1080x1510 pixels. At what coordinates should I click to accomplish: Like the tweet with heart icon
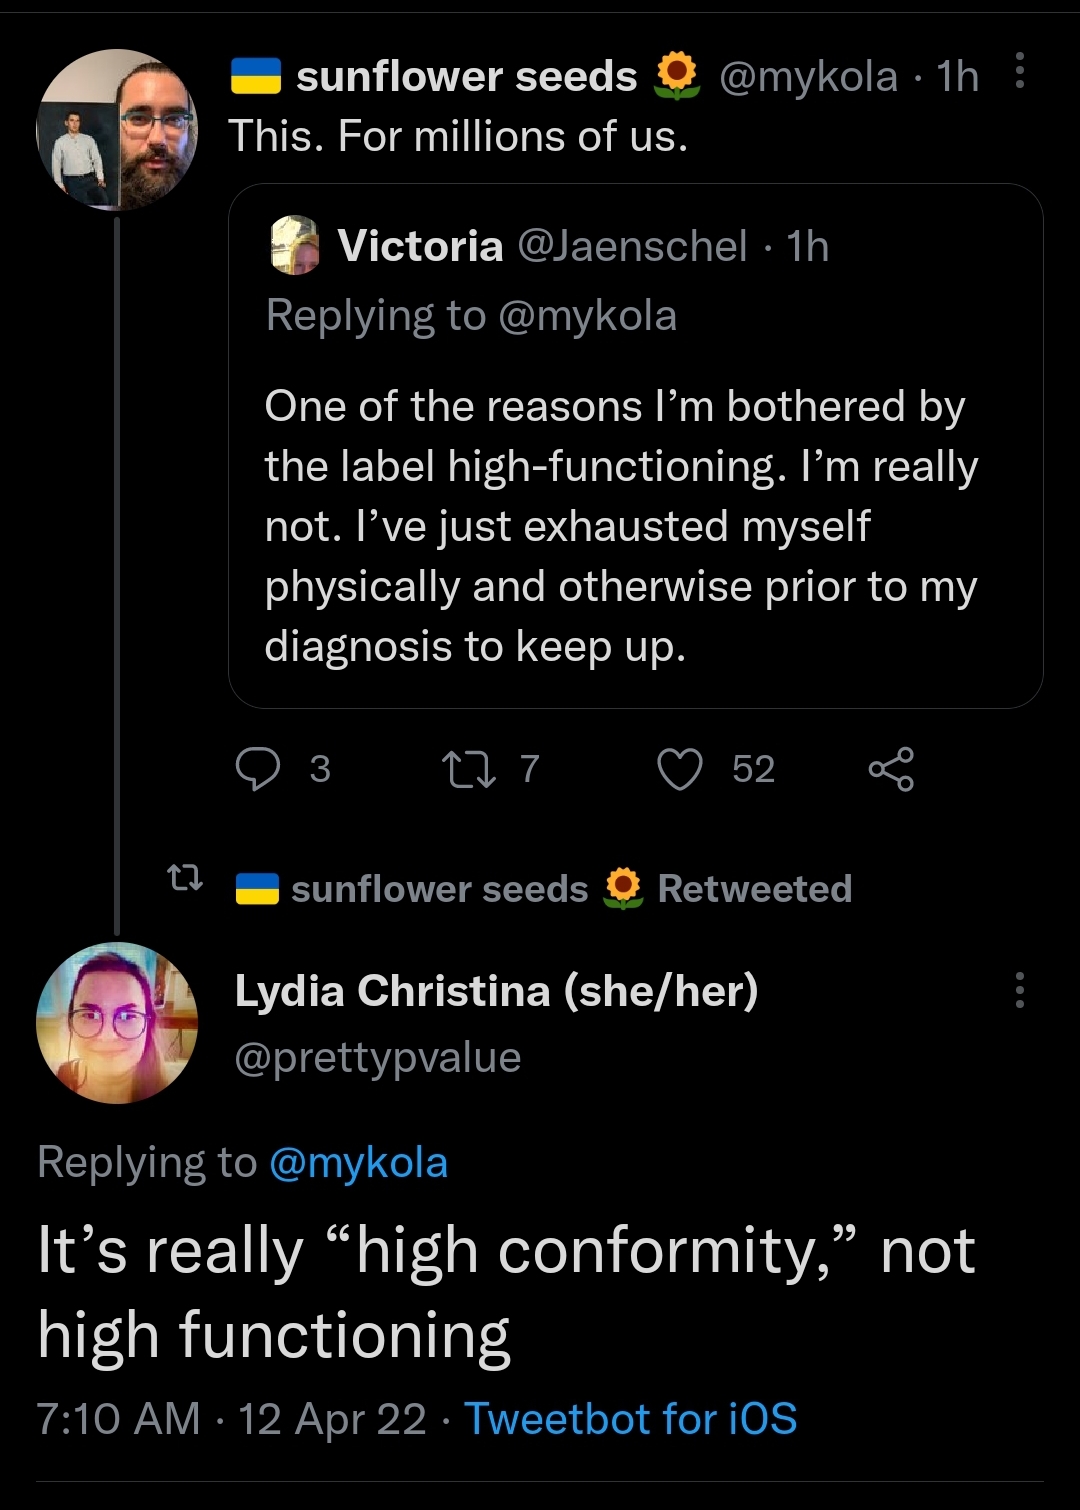pyautogui.click(x=680, y=769)
